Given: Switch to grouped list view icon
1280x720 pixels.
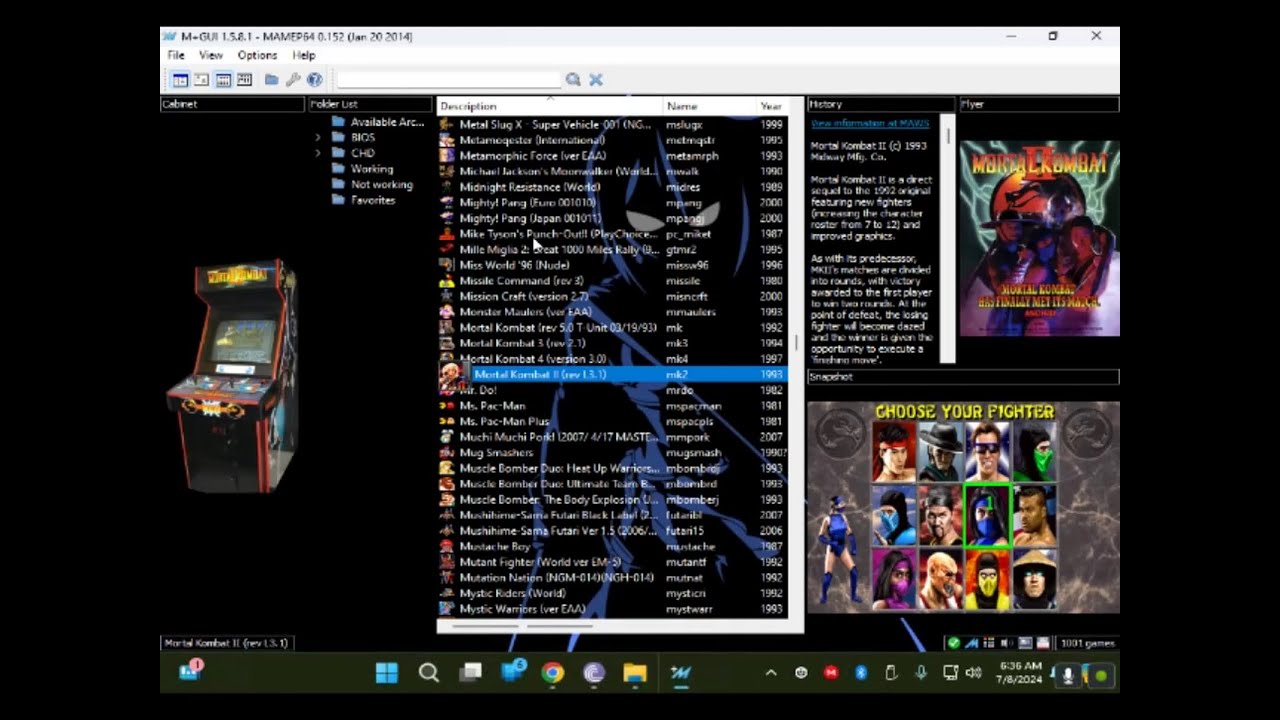Looking at the screenshot, I should point(244,80).
